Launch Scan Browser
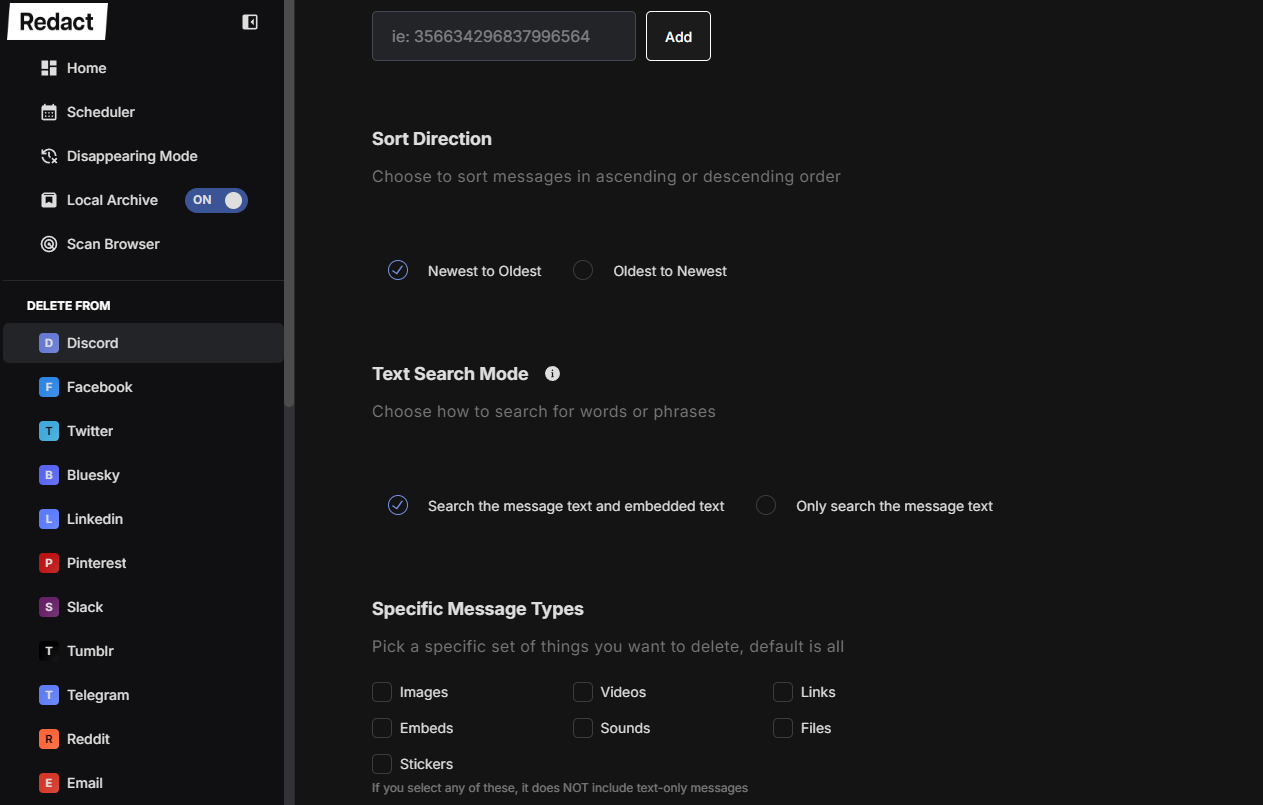 click(x=113, y=244)
